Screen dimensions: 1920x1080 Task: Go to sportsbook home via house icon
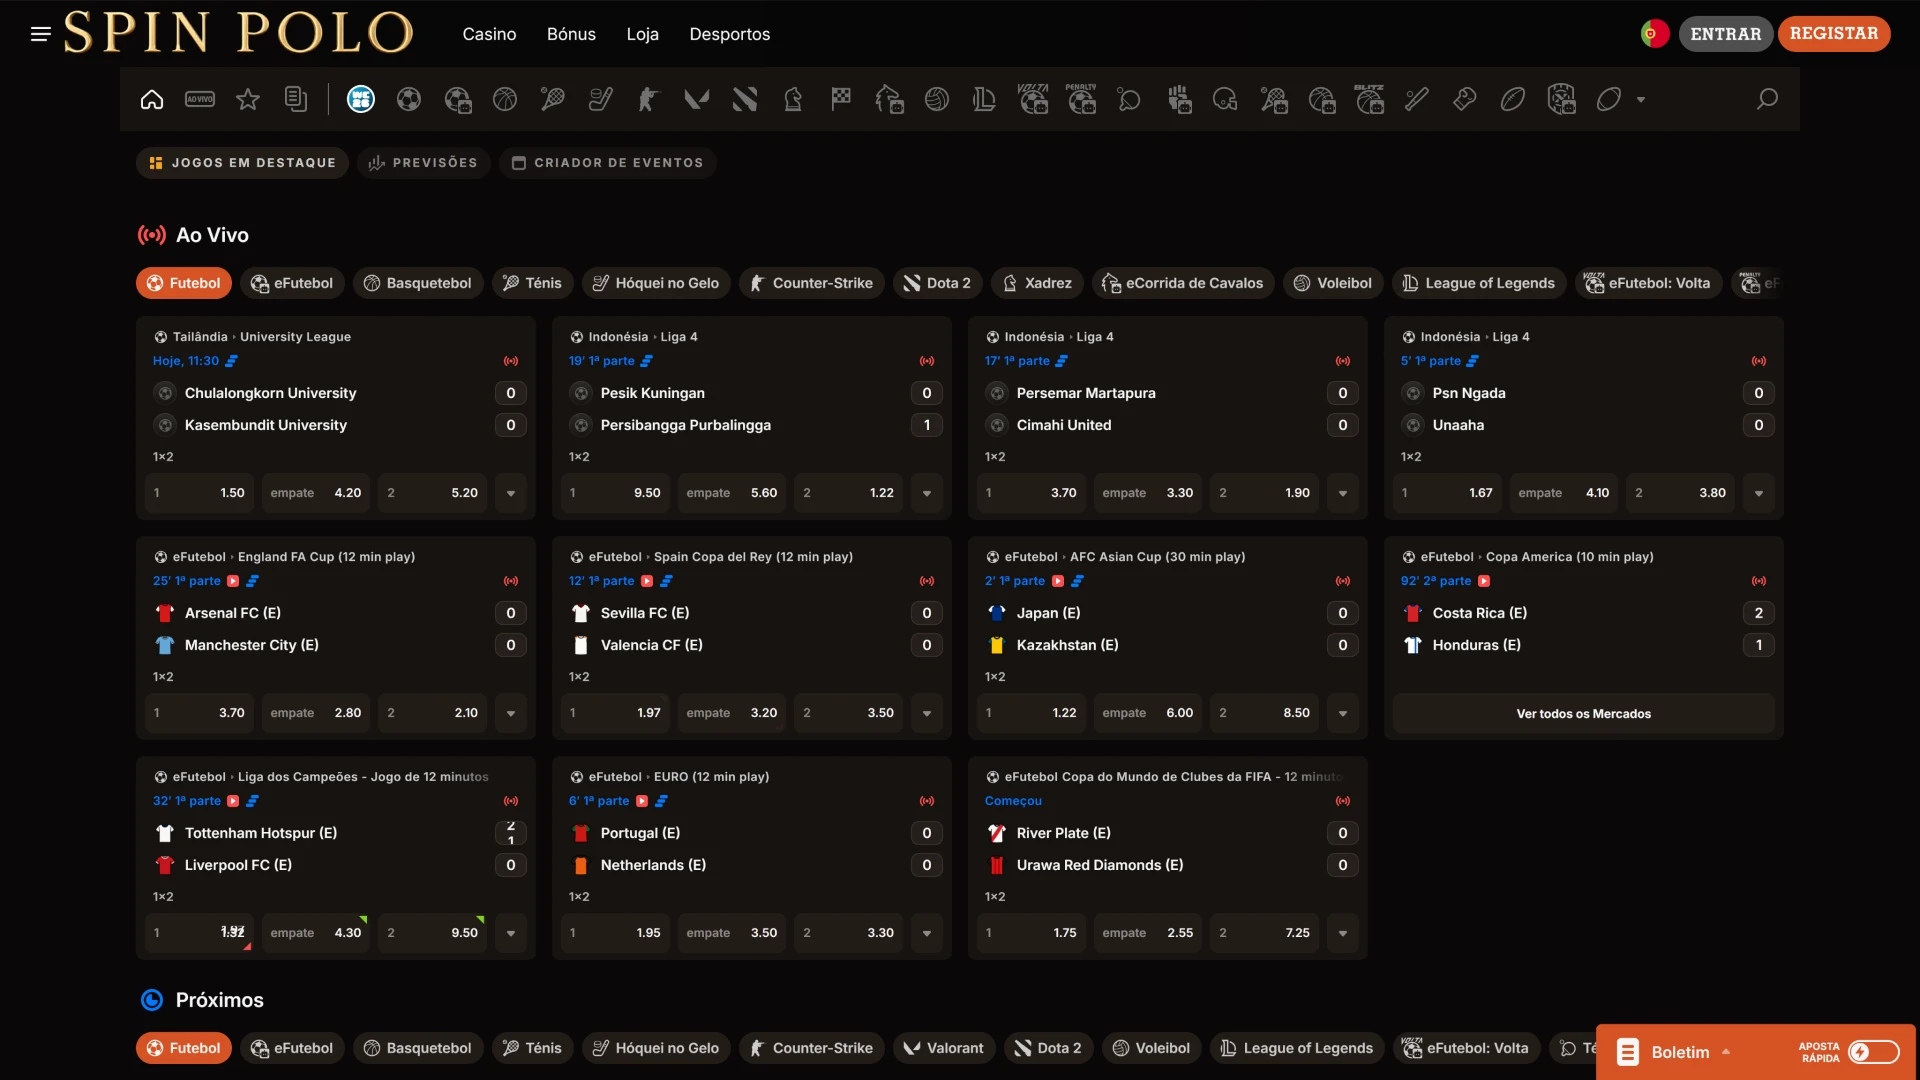(x=152, y=99)
